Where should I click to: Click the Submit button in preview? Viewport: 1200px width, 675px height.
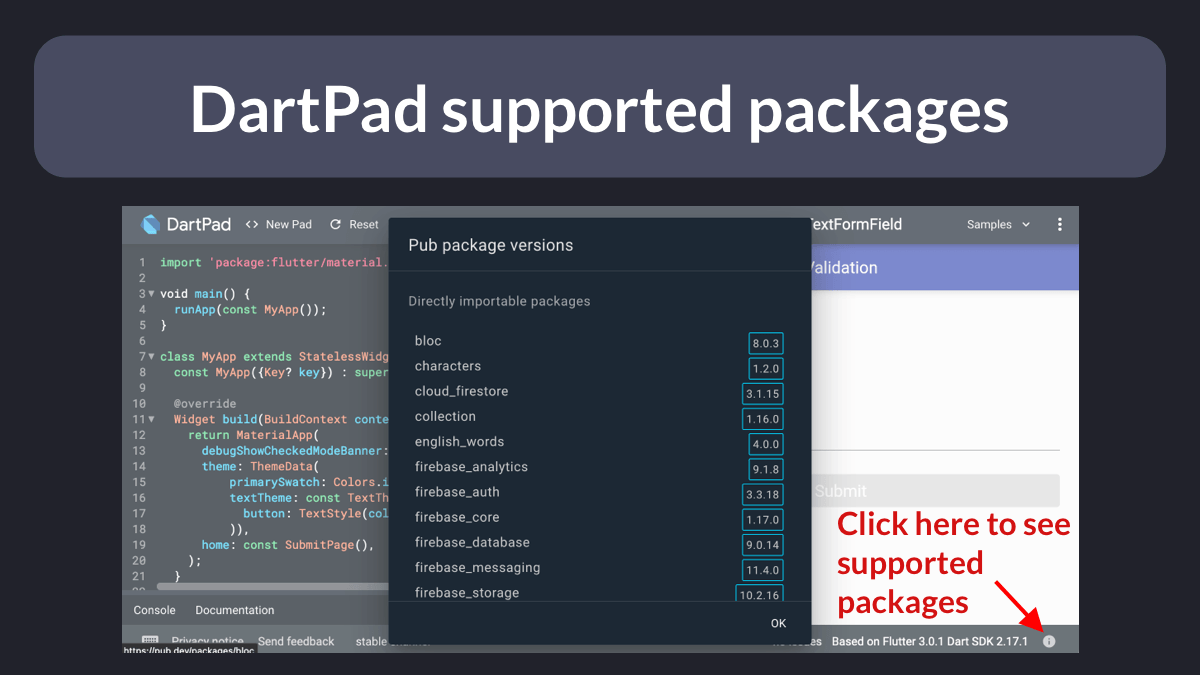coord(934,490)
